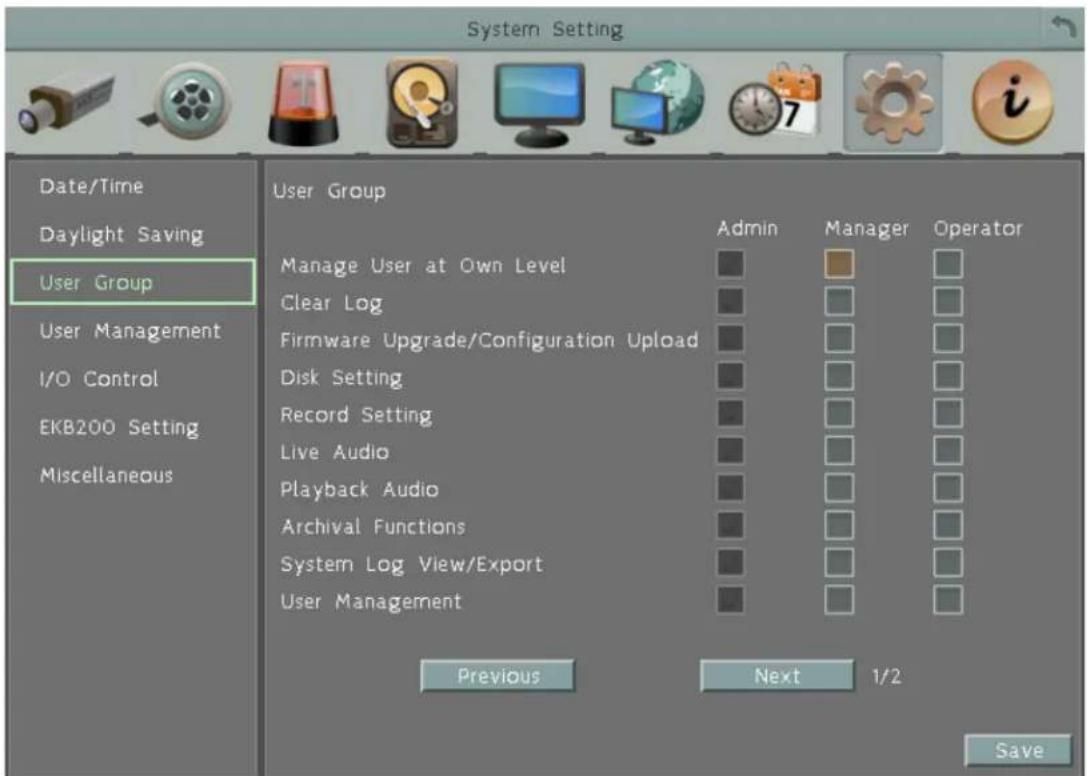Go to the Next page button
1087x776 pixels.
coord(777,676)
